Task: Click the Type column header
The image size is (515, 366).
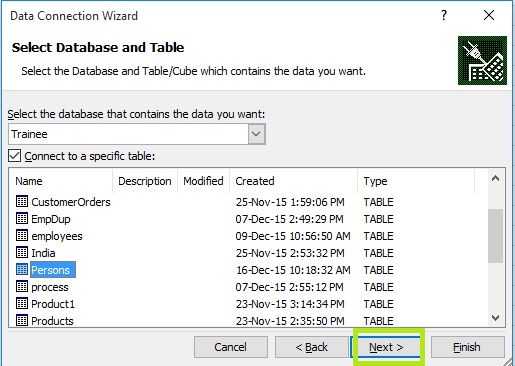Action: (x=416, y=181)
